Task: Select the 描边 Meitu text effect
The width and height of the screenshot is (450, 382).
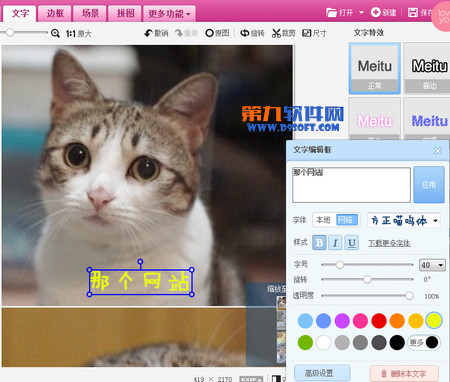Action: pos(427,68)
